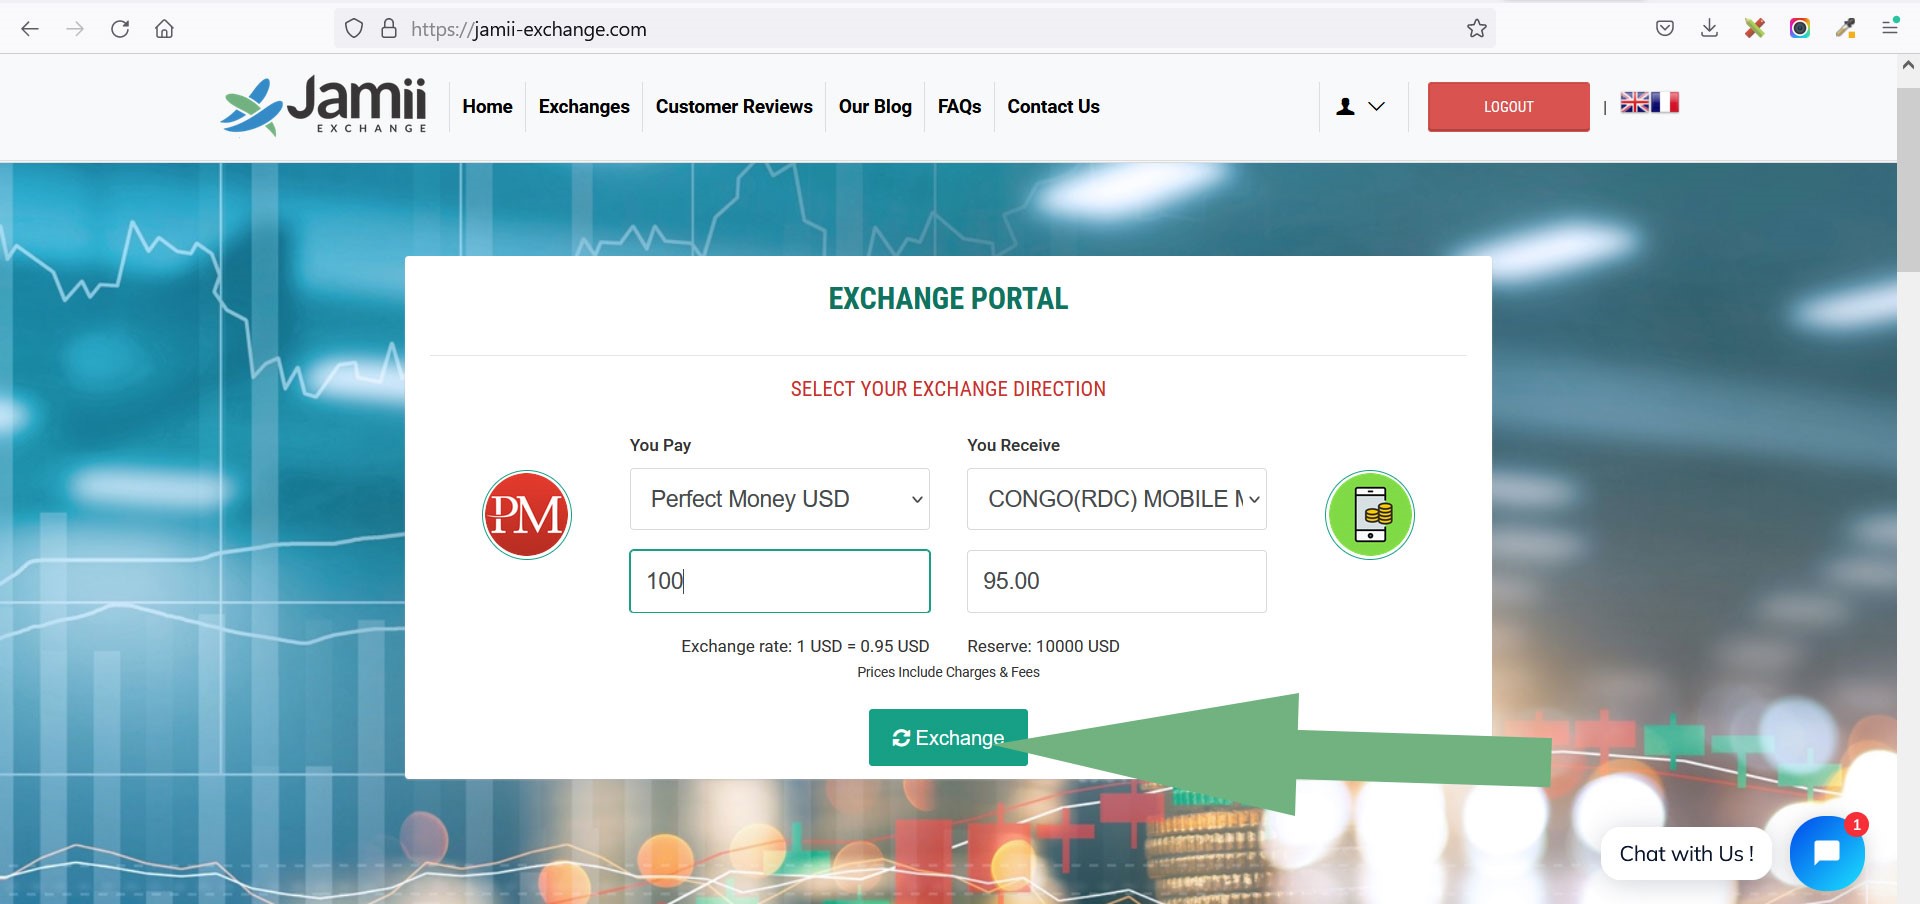The image size is (1920, 904).
Task: Click the You Pay label
Action: click(660, 445)
